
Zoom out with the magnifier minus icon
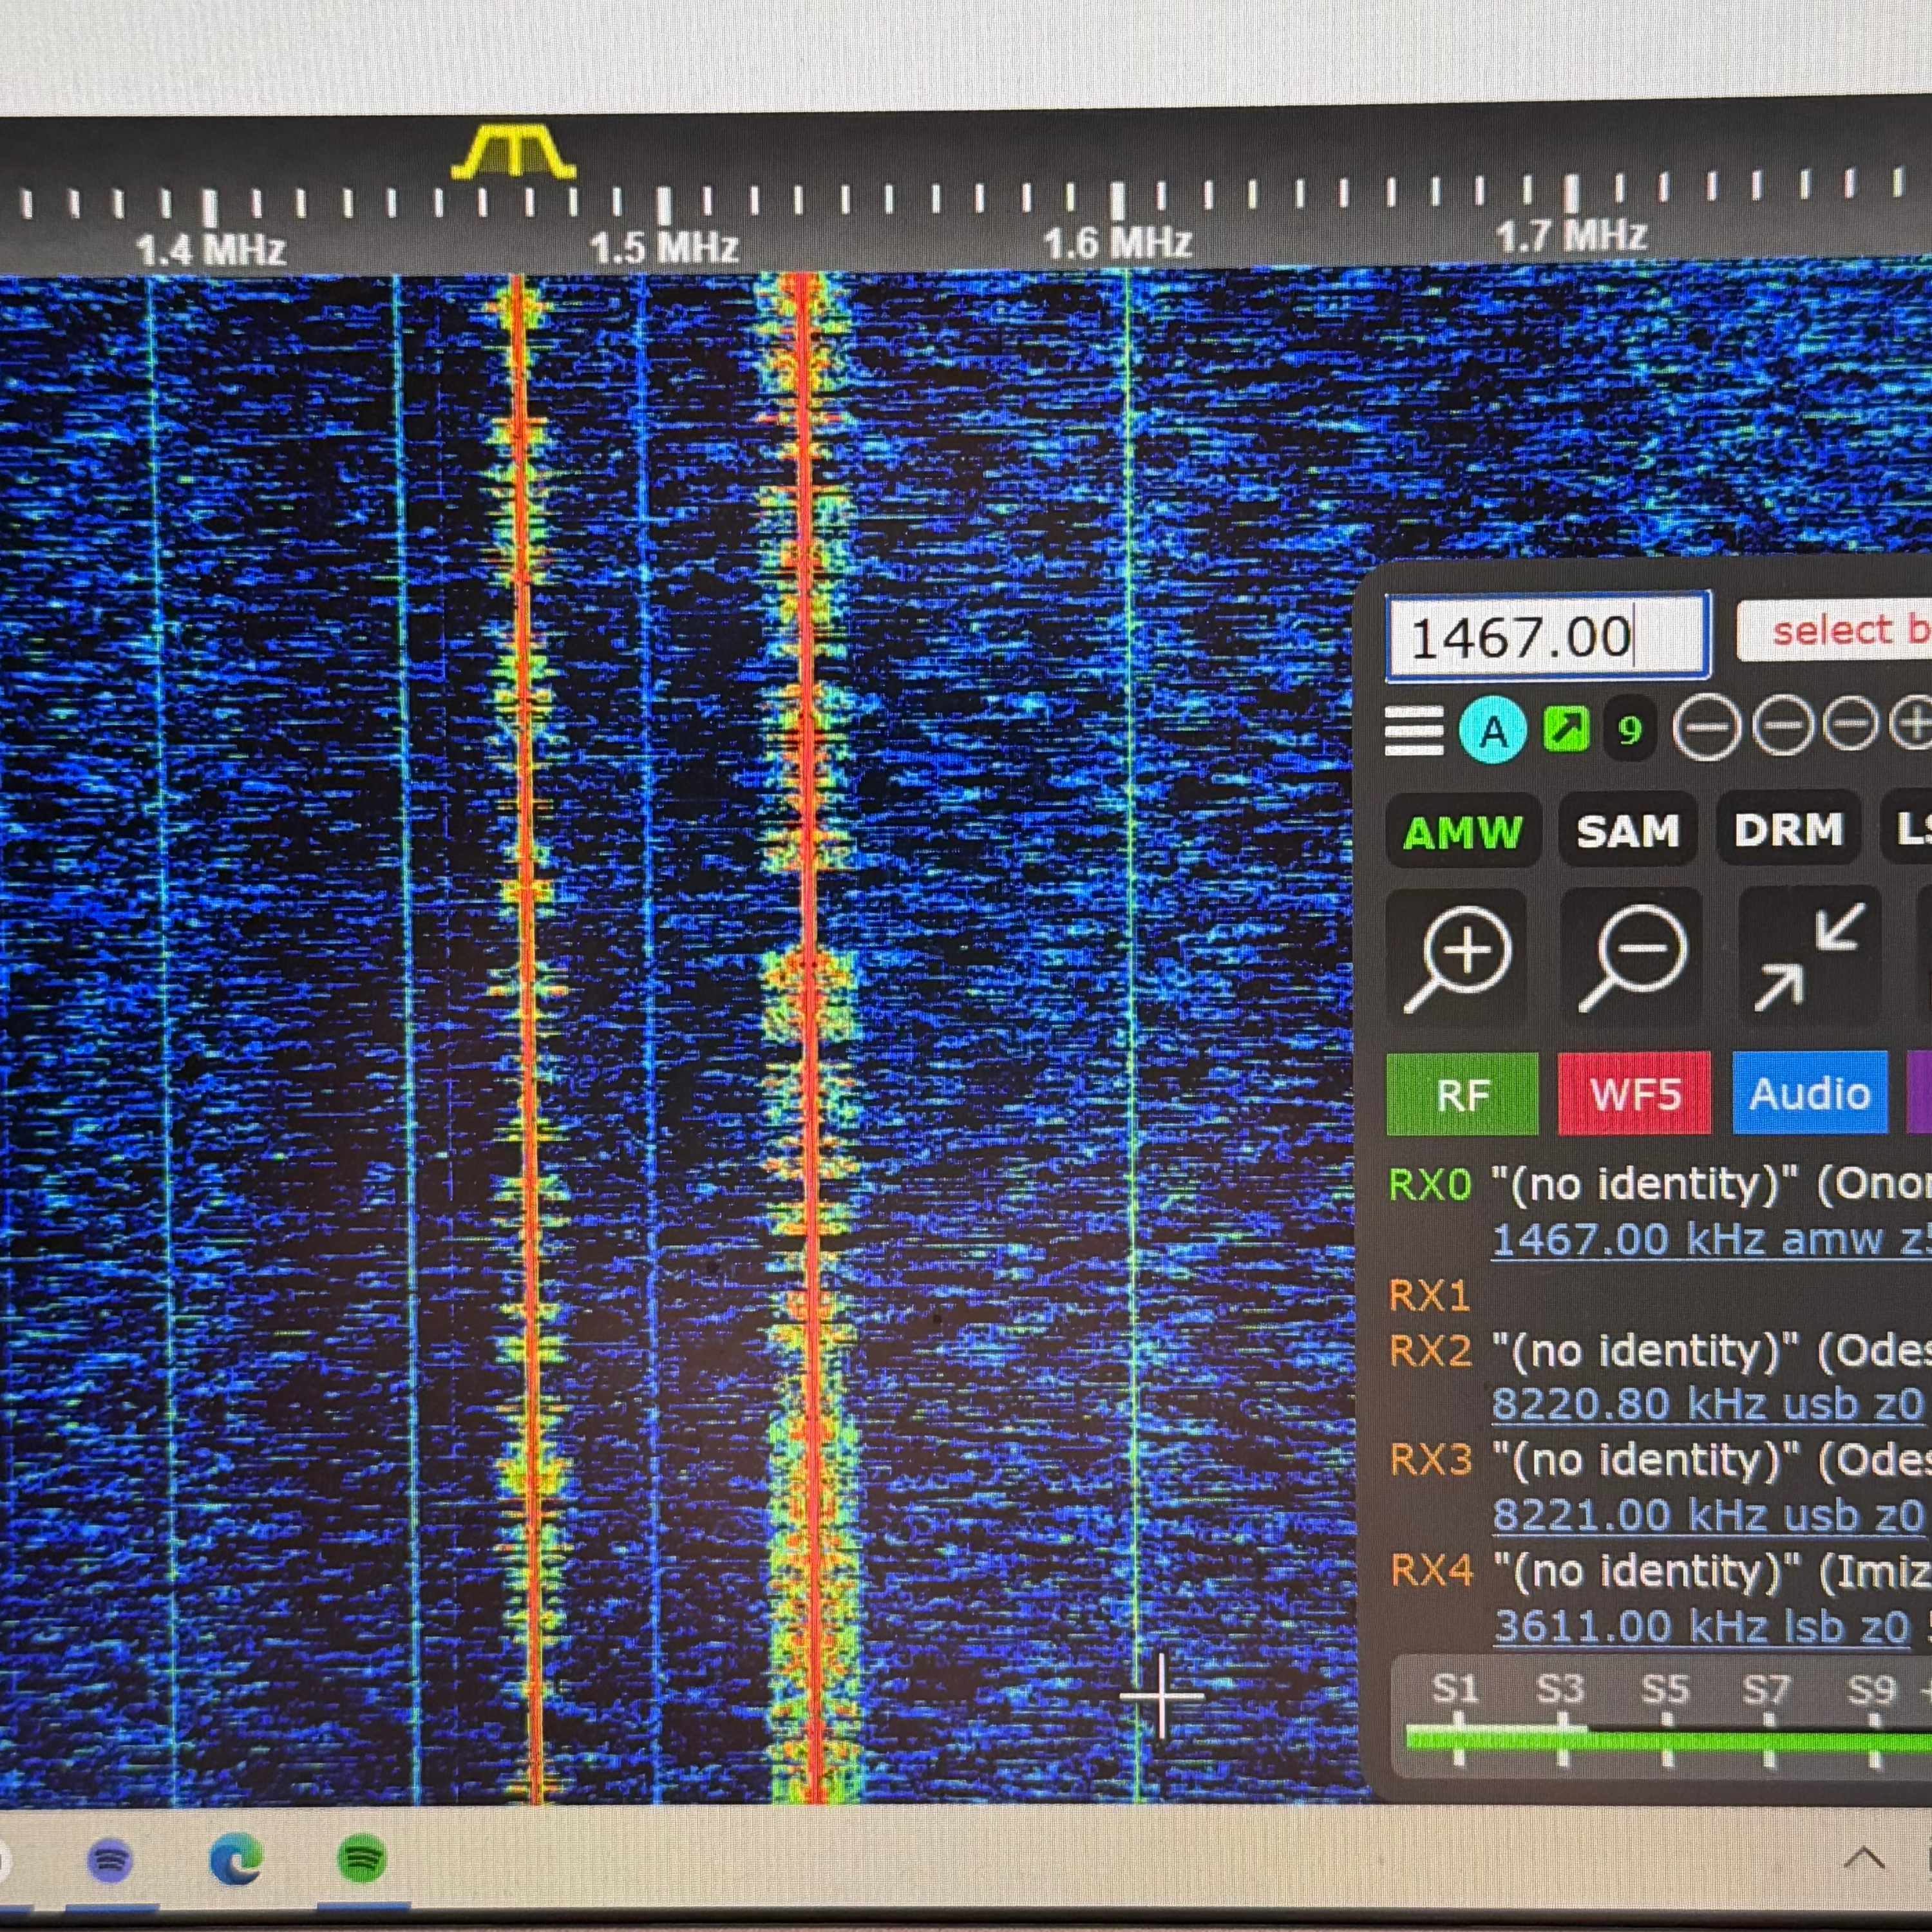(x=1631, y=958)
